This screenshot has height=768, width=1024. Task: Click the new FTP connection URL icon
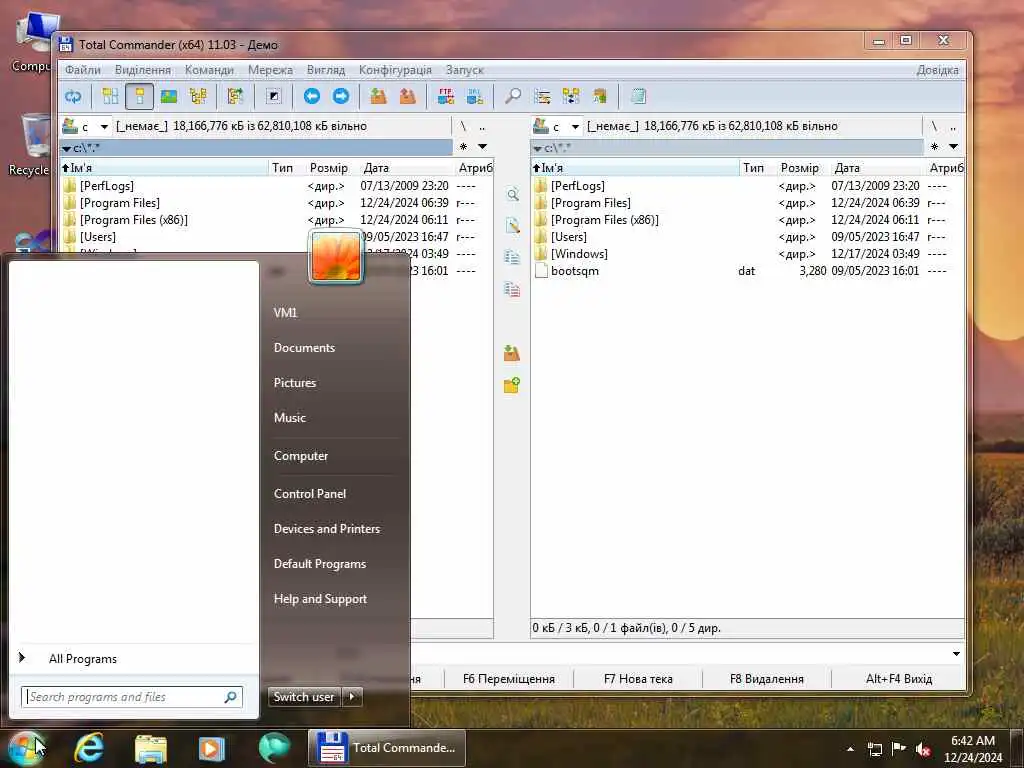pos(475,97)
